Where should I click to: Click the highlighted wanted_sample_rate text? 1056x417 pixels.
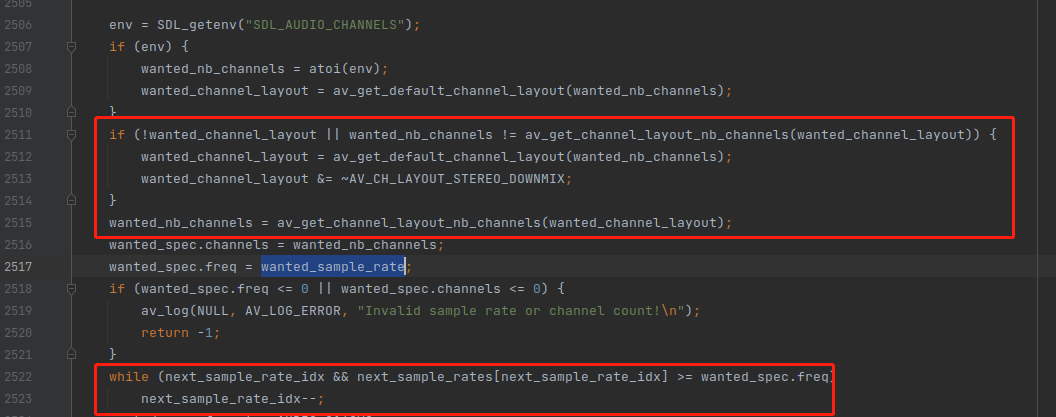point(333,267)
